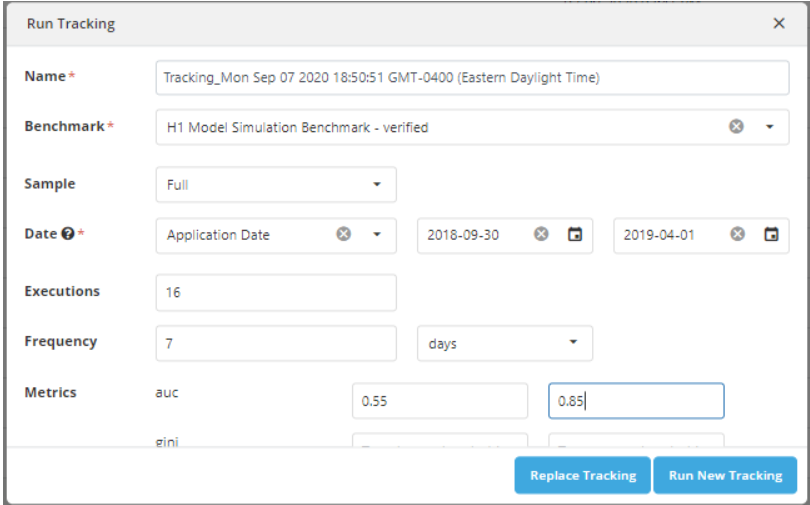Select the auc lower value 0.55 field
810x505 pixels.
click(439, 401)
